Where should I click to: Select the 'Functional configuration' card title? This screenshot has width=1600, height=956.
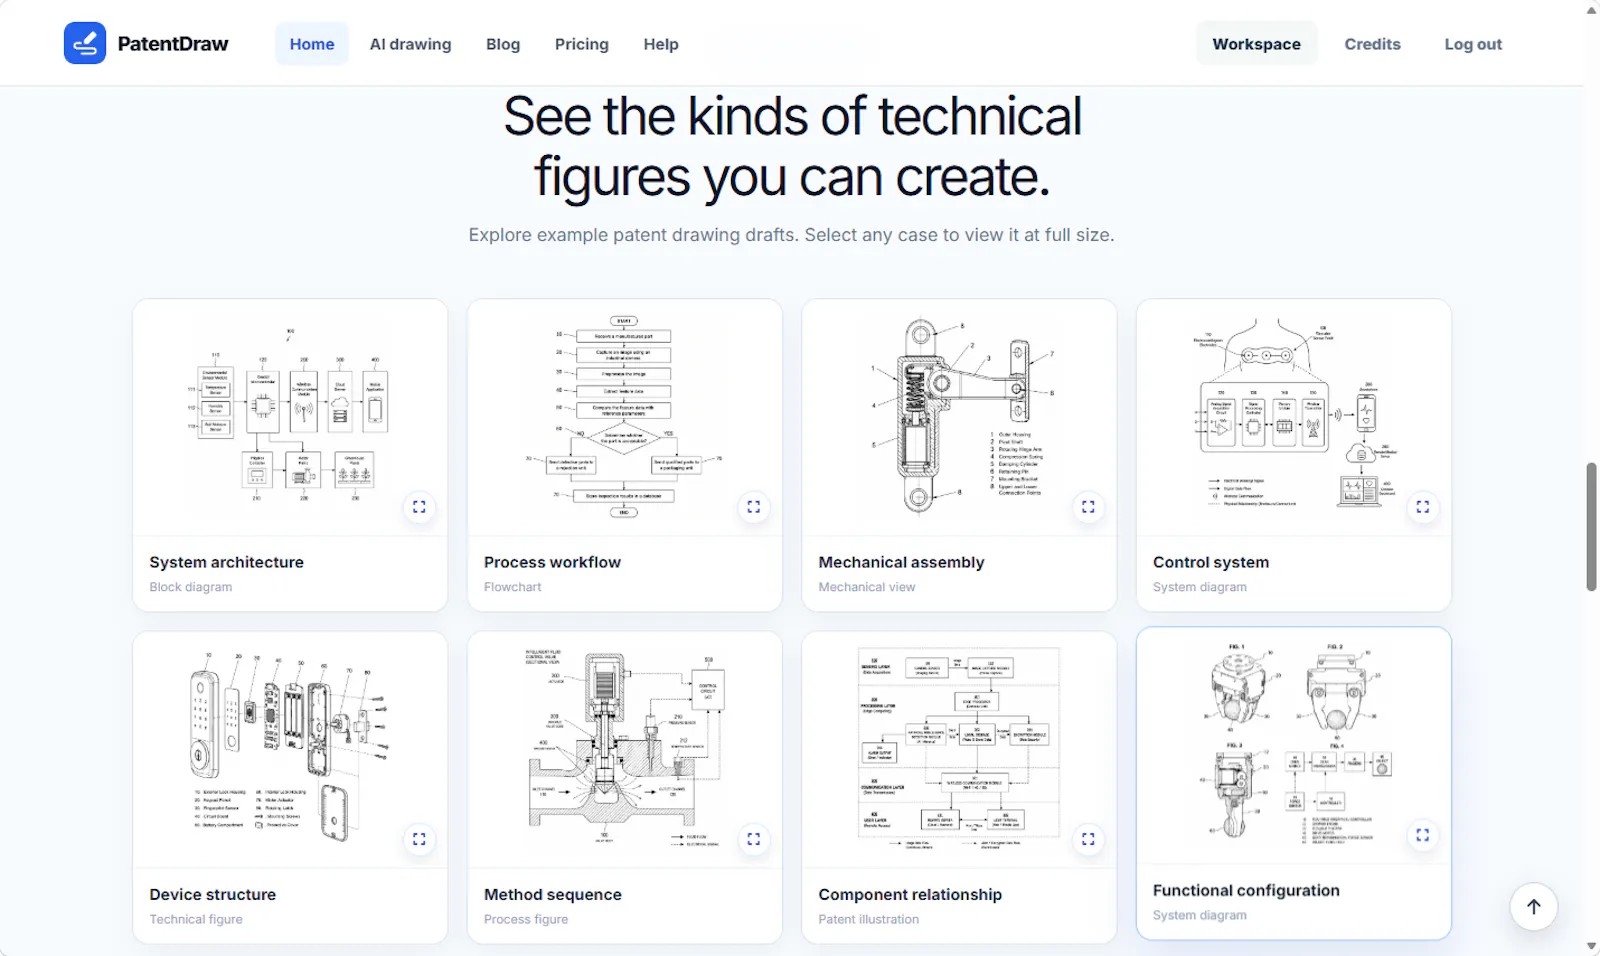(1246, 890)
